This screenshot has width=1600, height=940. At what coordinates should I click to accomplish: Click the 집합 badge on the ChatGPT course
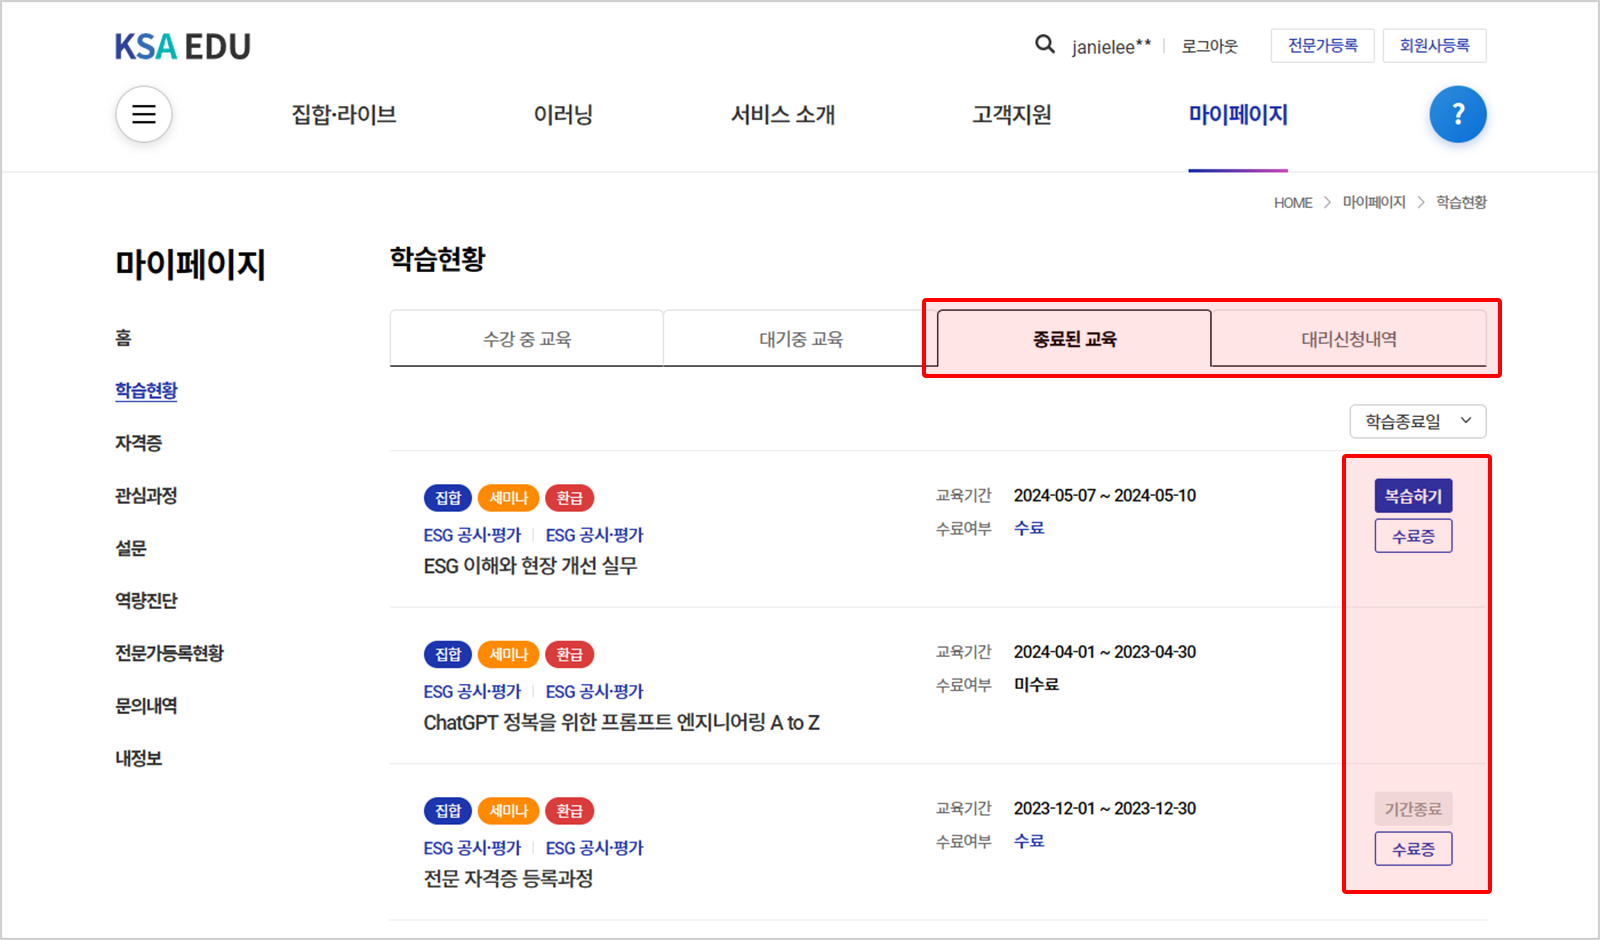[448, 654]
